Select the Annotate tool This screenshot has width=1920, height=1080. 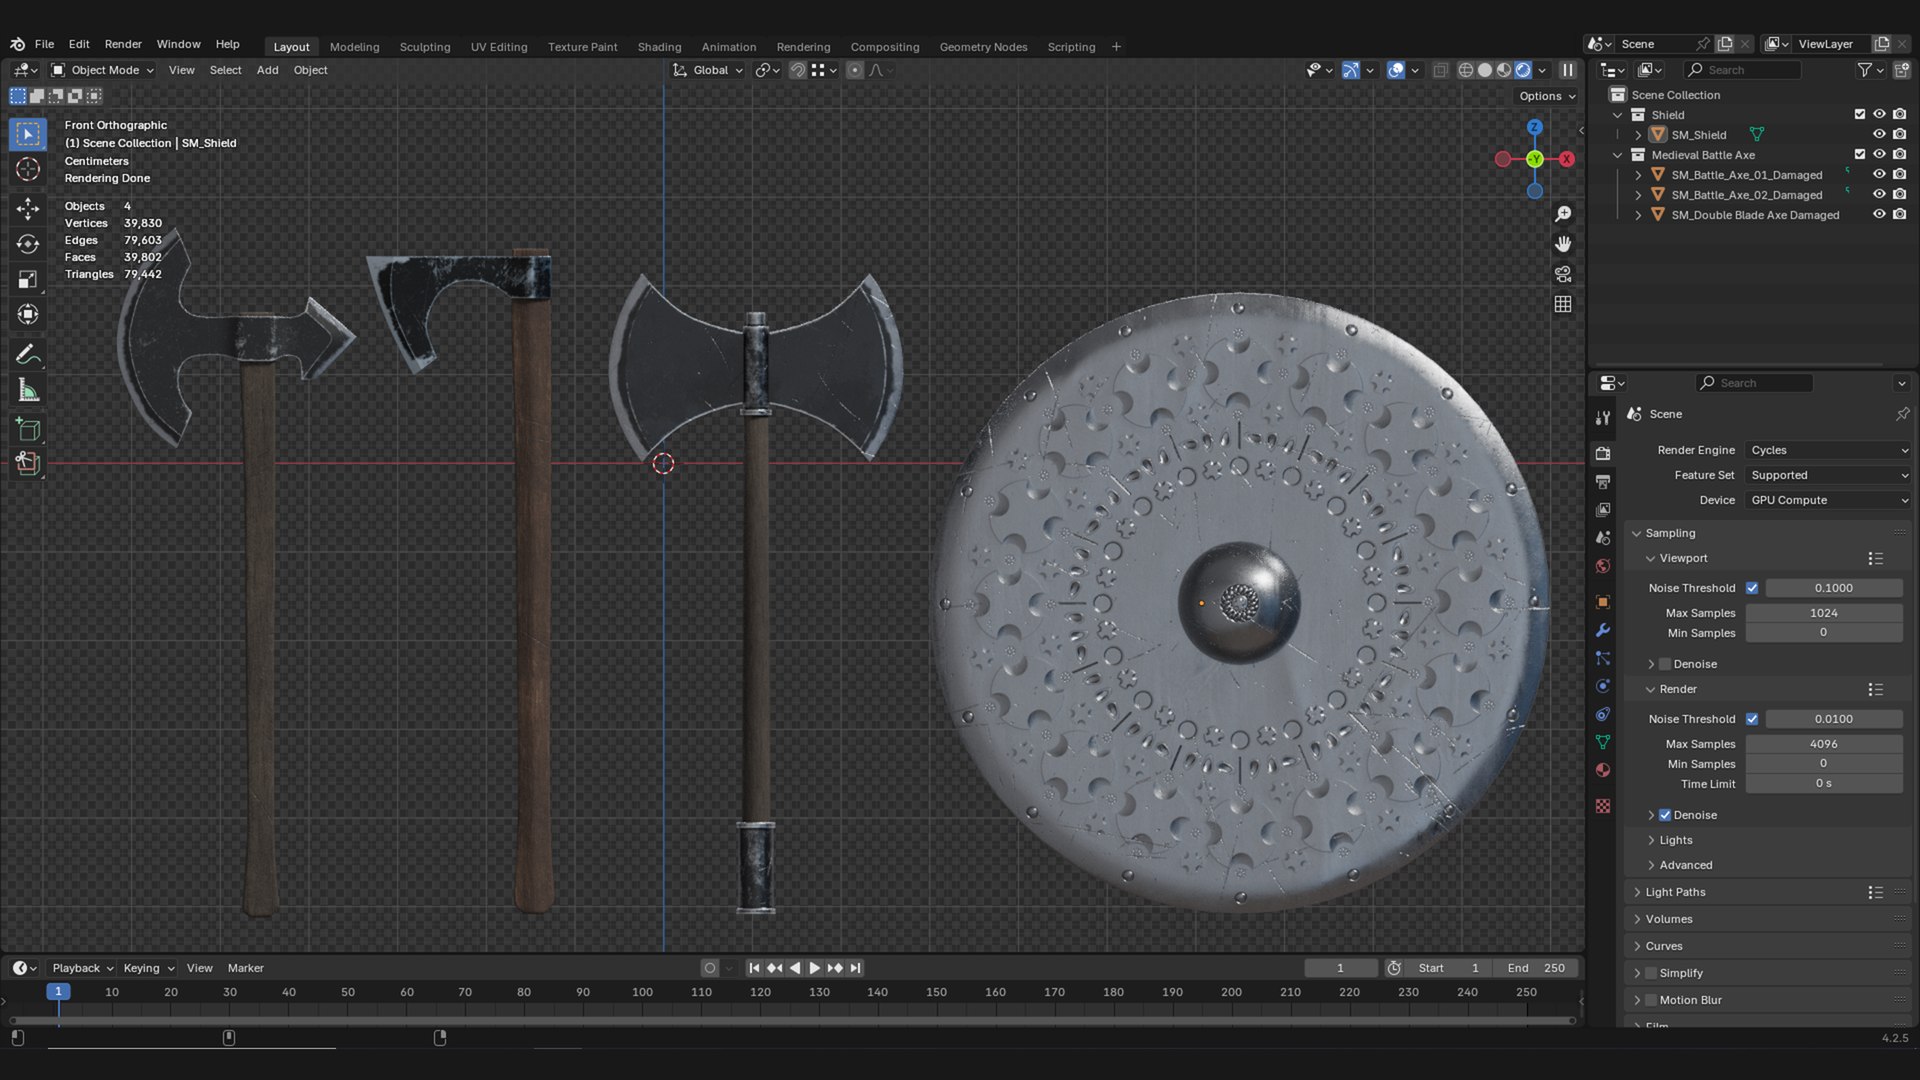(28, 355)
